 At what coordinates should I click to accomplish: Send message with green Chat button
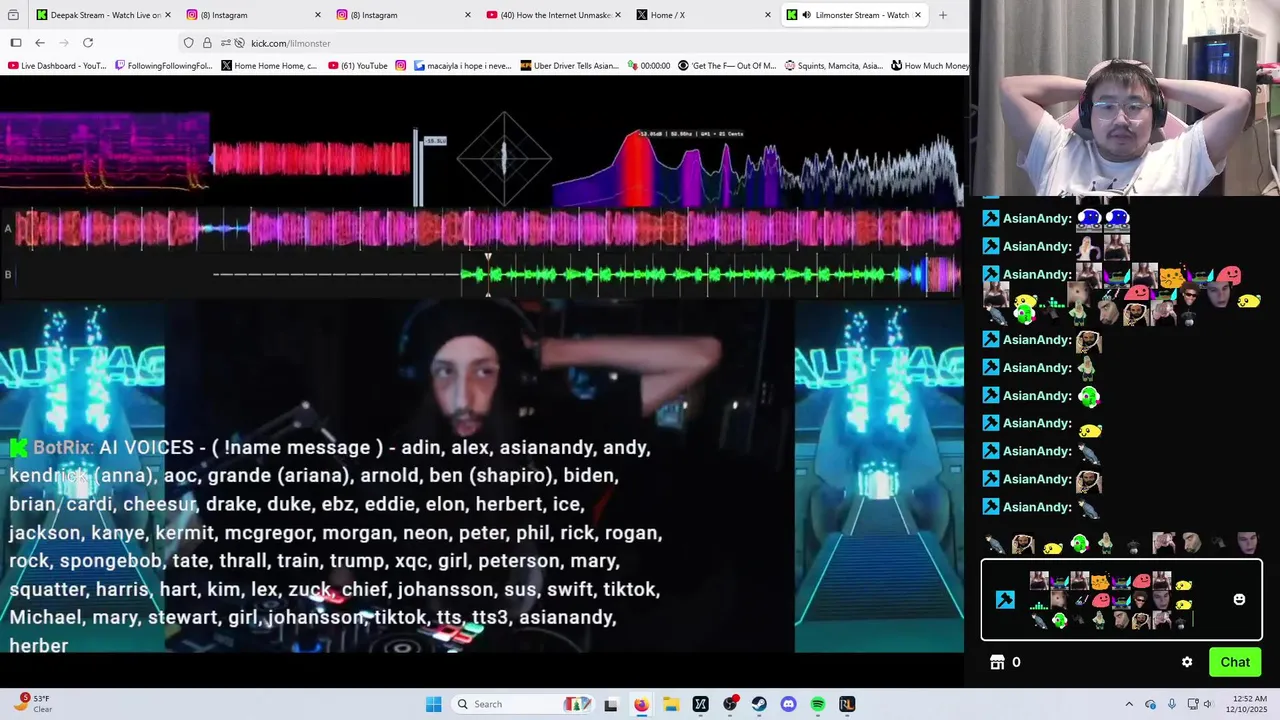point(1235,662)
